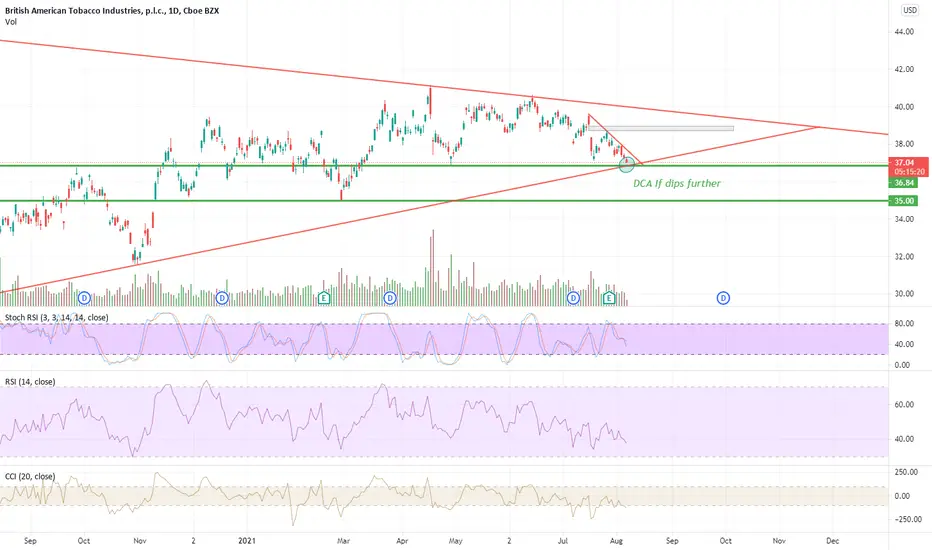Viewport: 932px width, 550px height.
Task: Open the earnings E marker in February 2021
Action: coord(324,298)
